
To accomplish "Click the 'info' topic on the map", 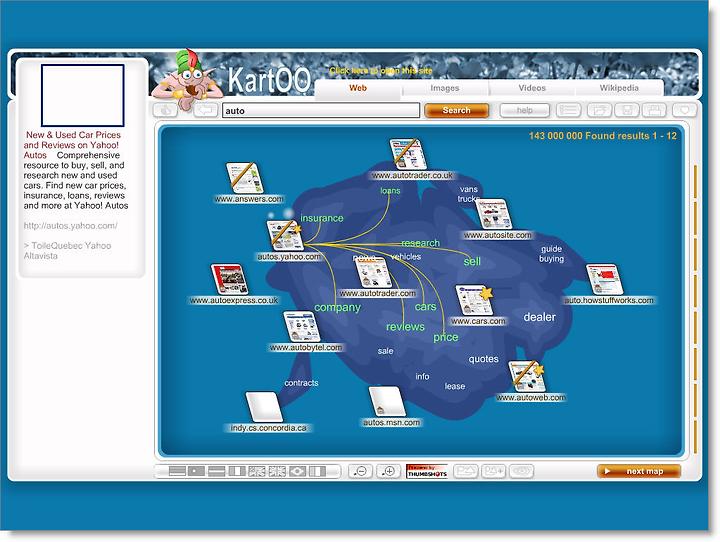I will (x=422, y=376).
